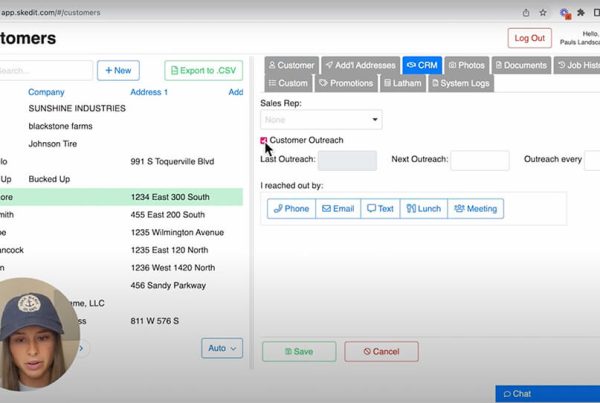
Task: Bookmark this page with the star icon
Action: 543,13
